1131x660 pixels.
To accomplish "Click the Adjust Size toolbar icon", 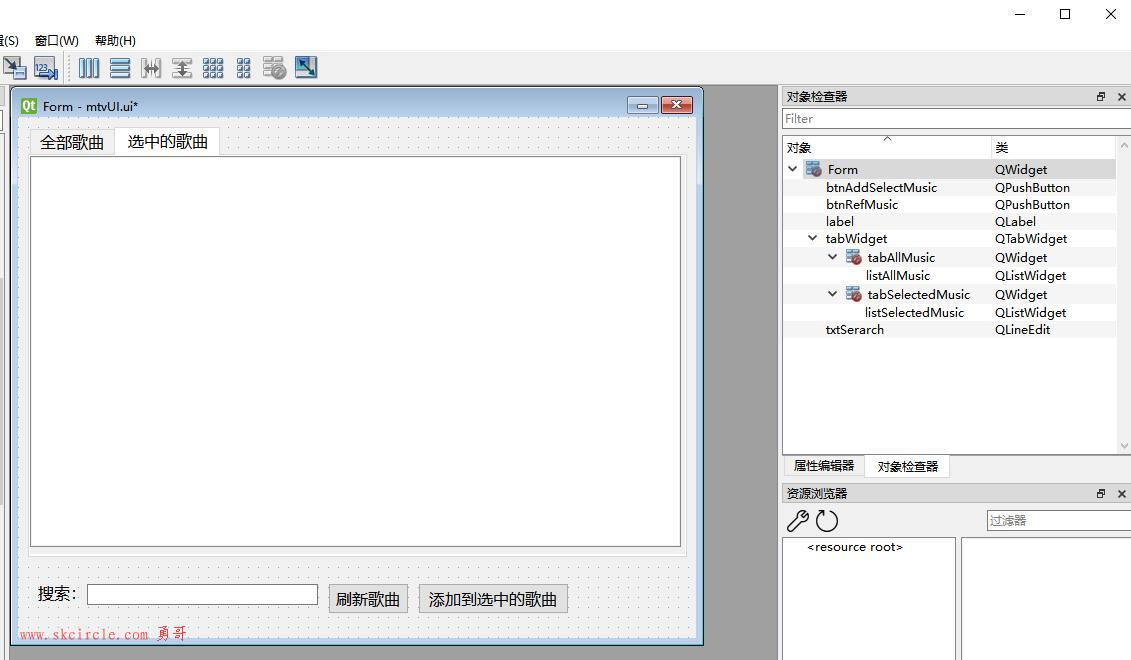I will coord(306,68).
